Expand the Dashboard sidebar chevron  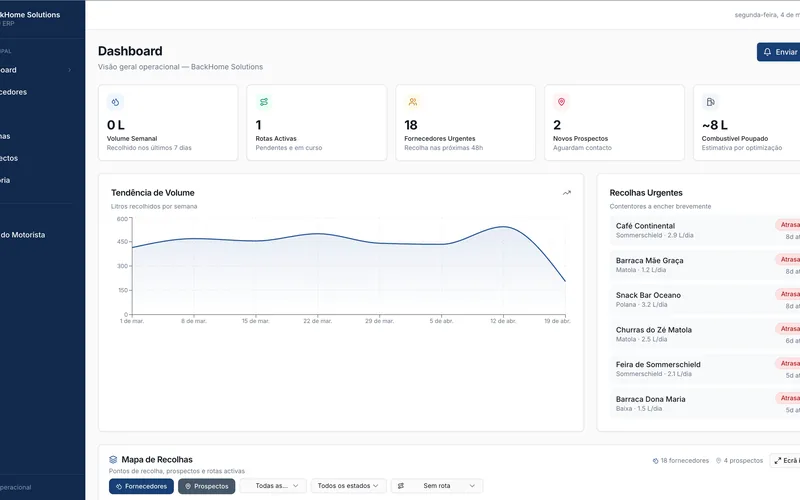tap(69, 70)
